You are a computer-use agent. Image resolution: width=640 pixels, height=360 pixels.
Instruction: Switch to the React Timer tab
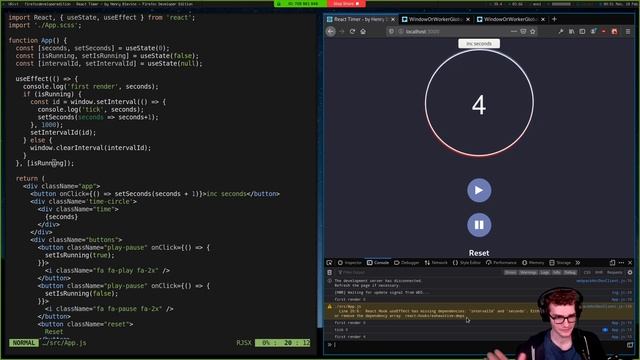coord(361,19)
